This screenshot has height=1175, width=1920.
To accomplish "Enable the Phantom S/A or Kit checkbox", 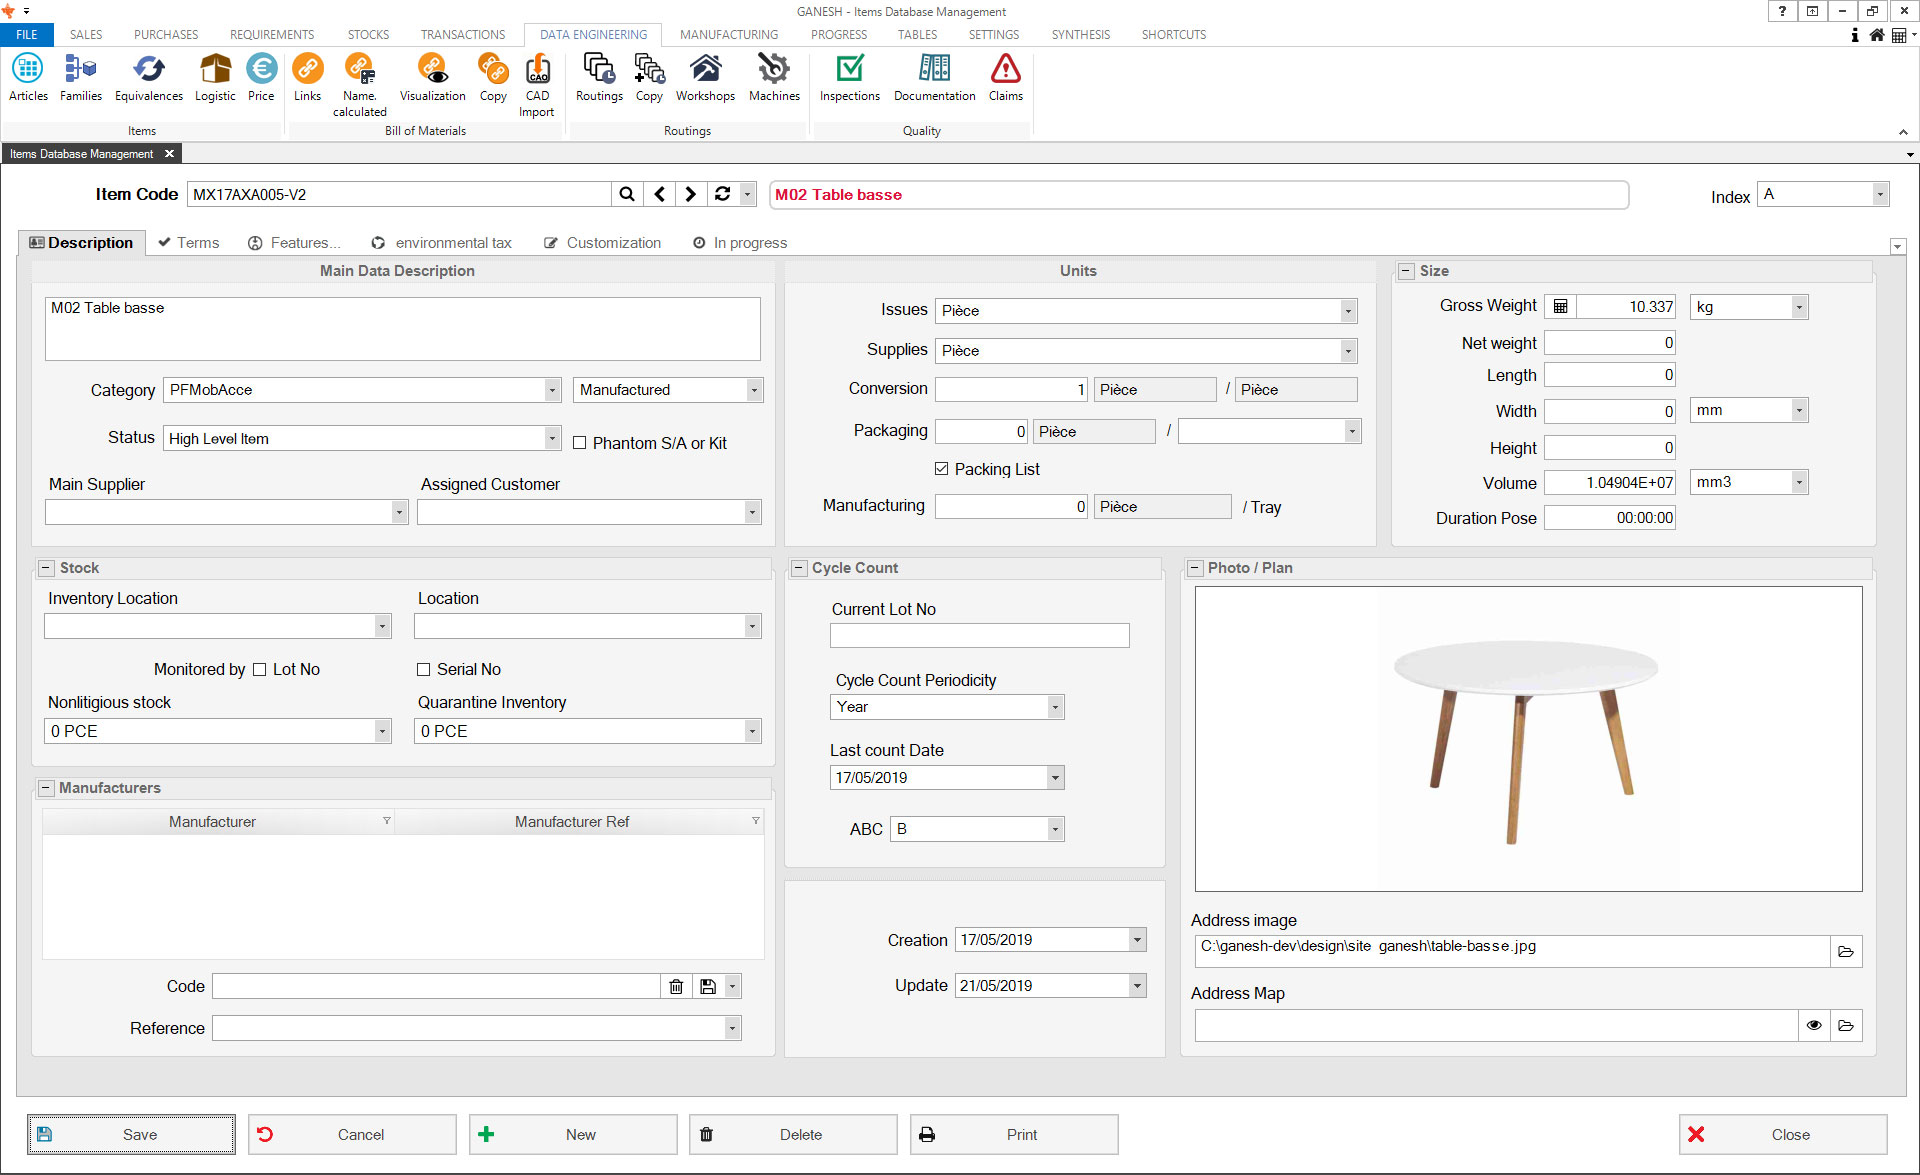I will pos(579,443).
